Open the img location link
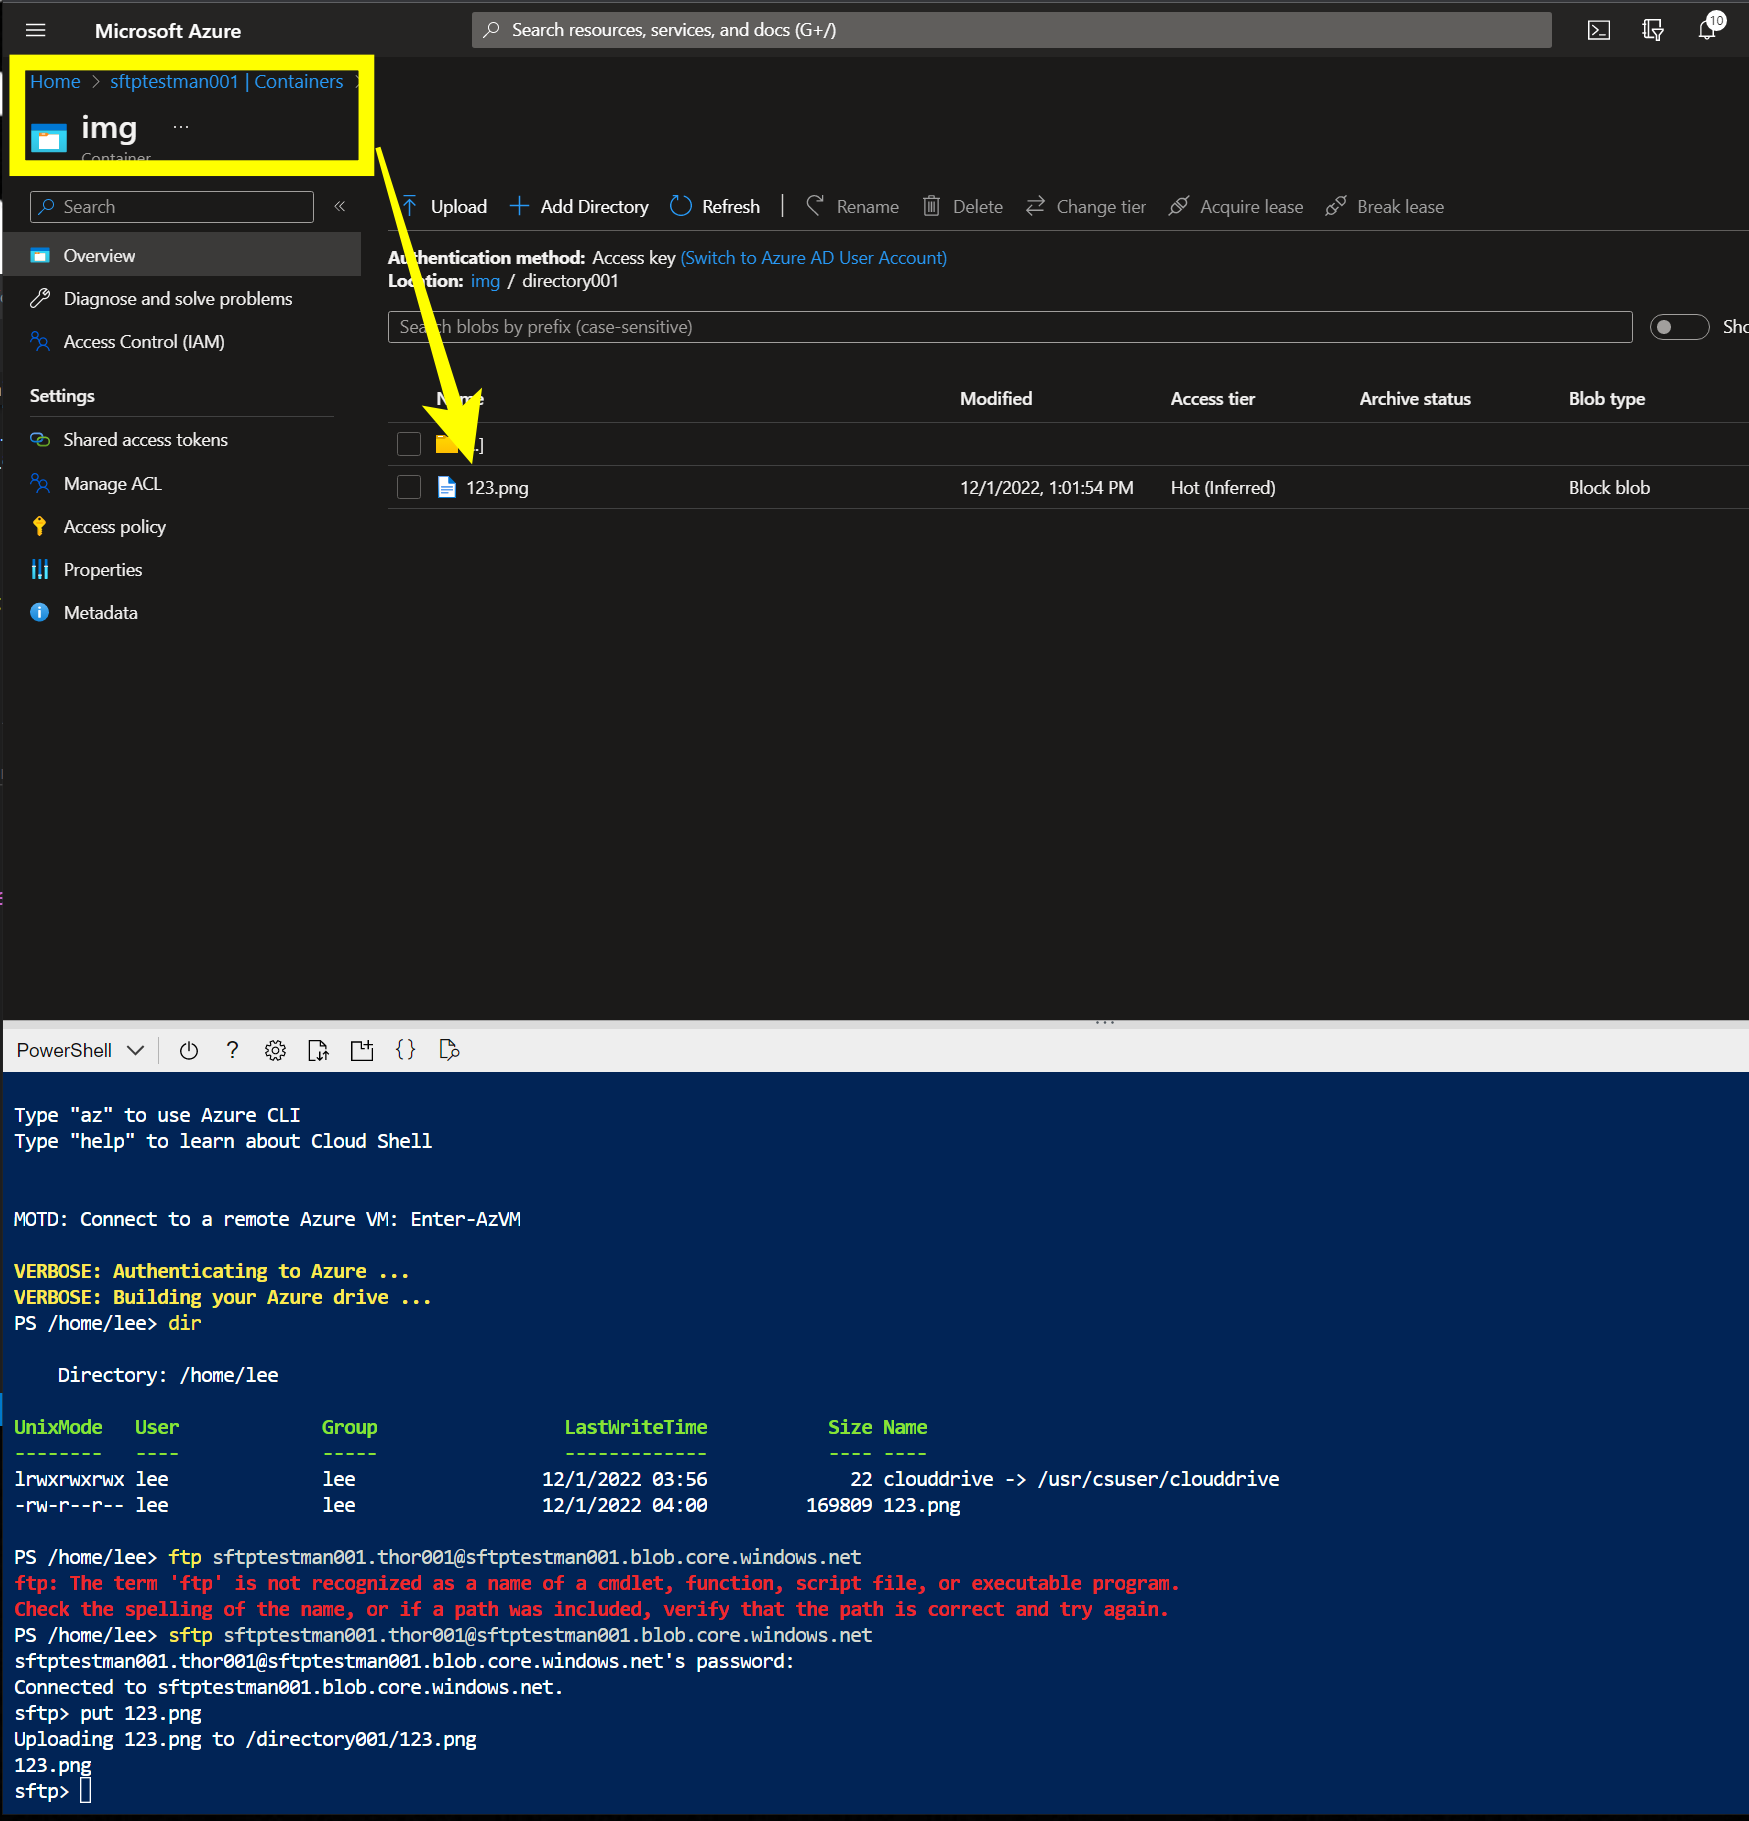This screenshot has height=1821, width=1749. pyautogui.click(x=485, y=281)
